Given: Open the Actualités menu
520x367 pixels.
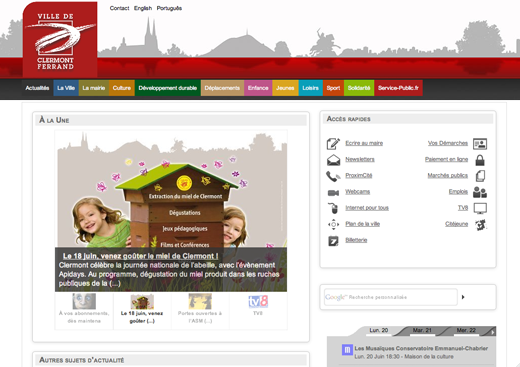Looking at the screenshot, I should 37,88.
